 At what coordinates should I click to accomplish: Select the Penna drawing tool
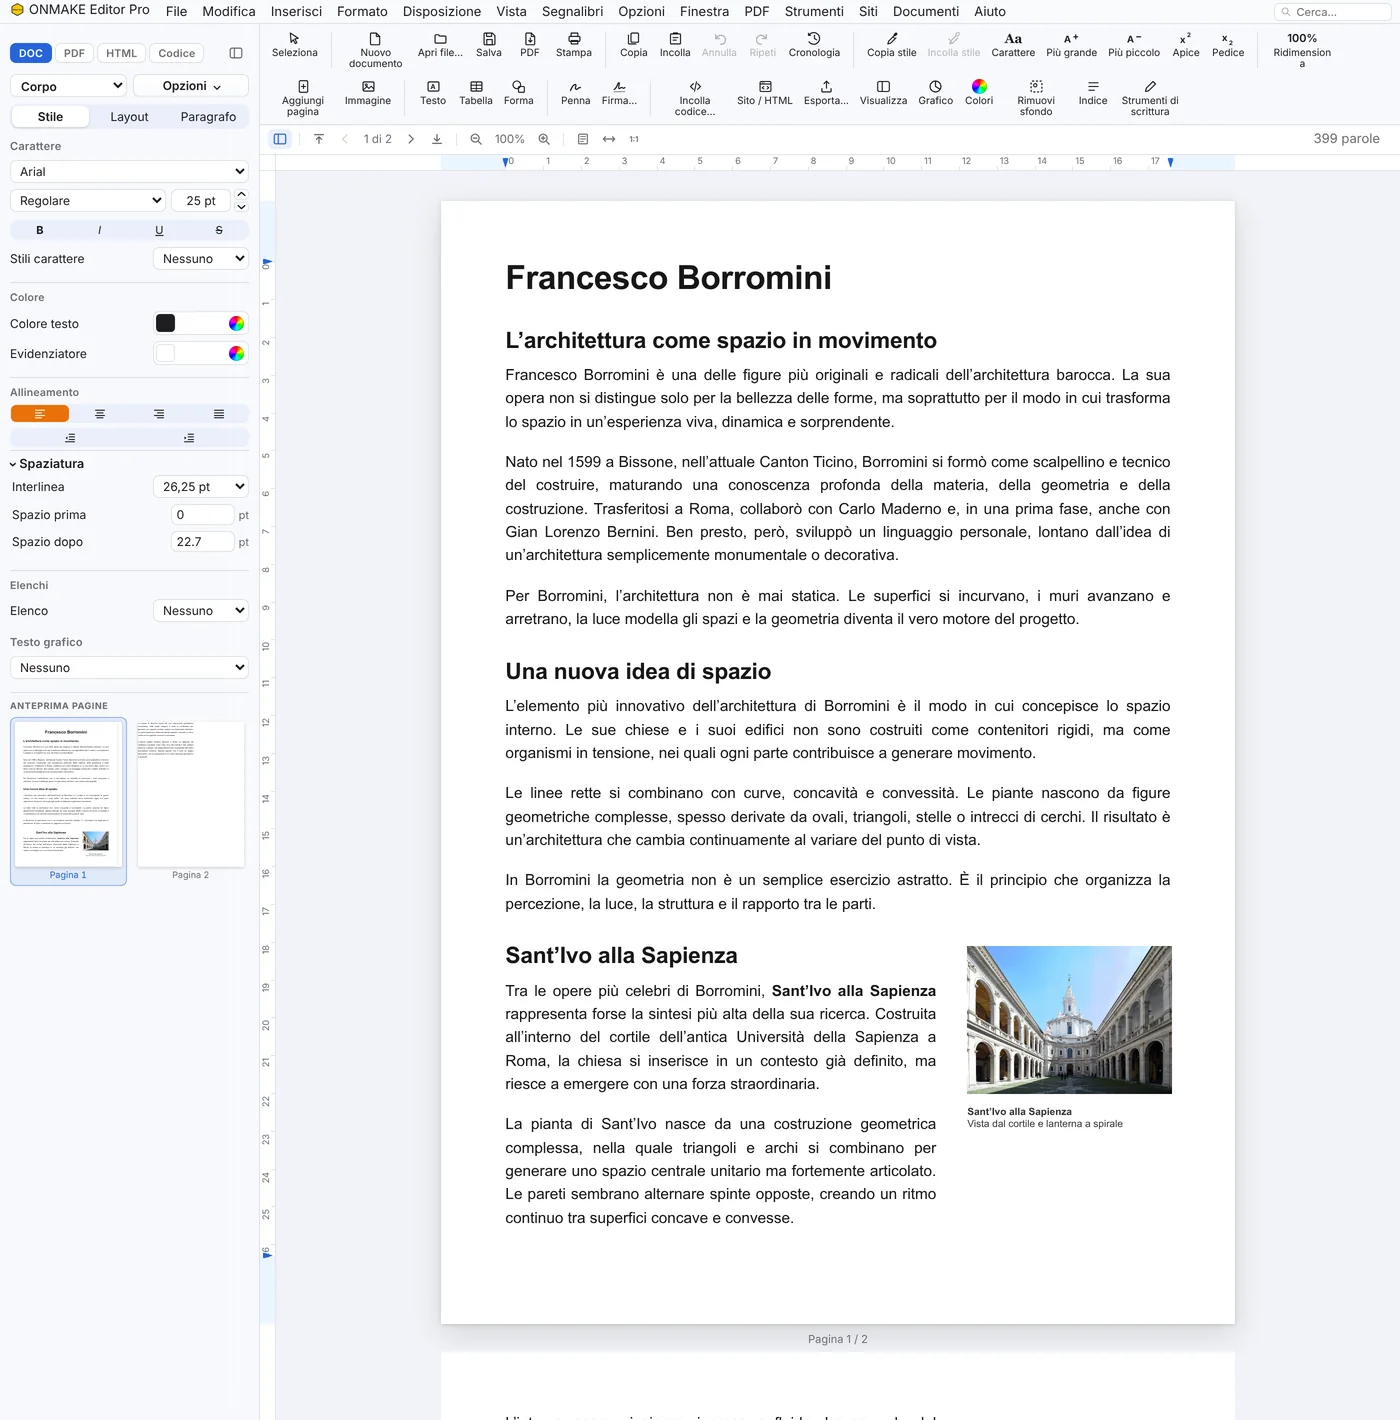tap(575, 93)
